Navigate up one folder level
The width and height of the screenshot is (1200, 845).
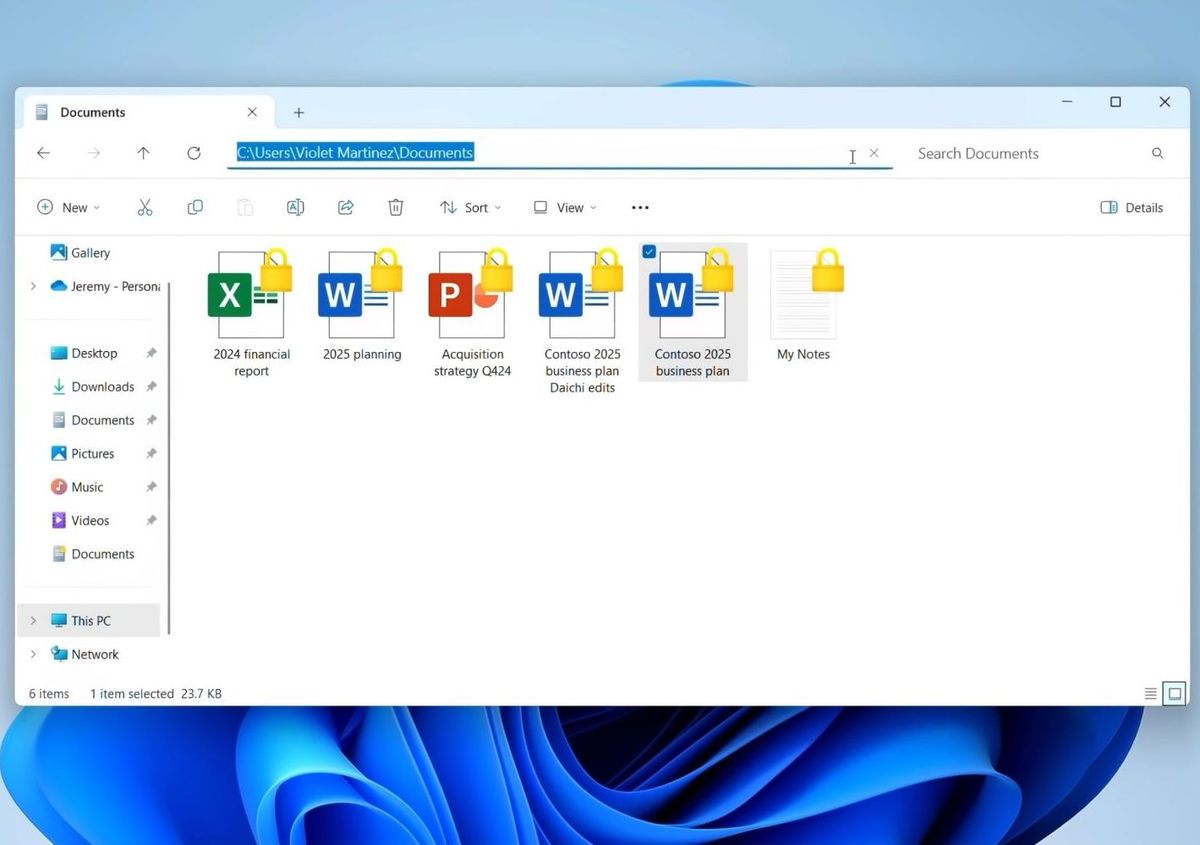pos(143,153)
